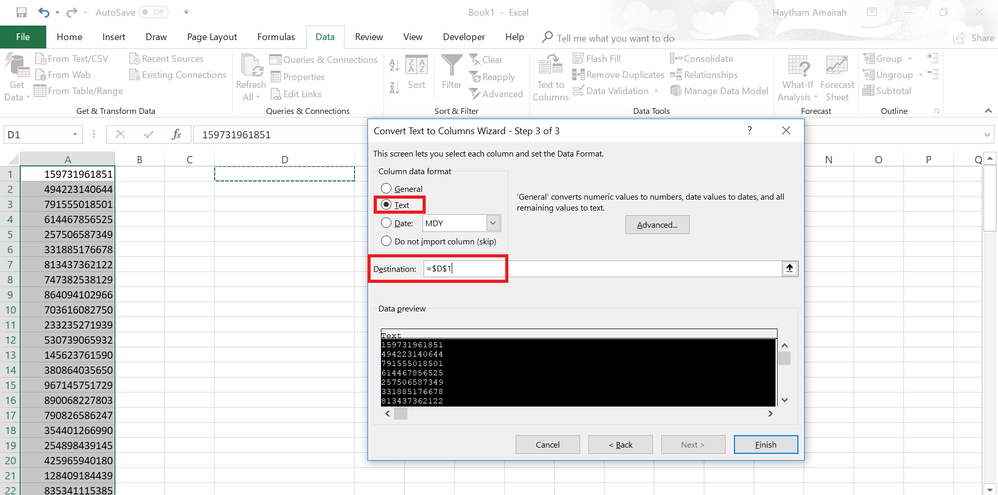Click the Share button

pos(974,38)
